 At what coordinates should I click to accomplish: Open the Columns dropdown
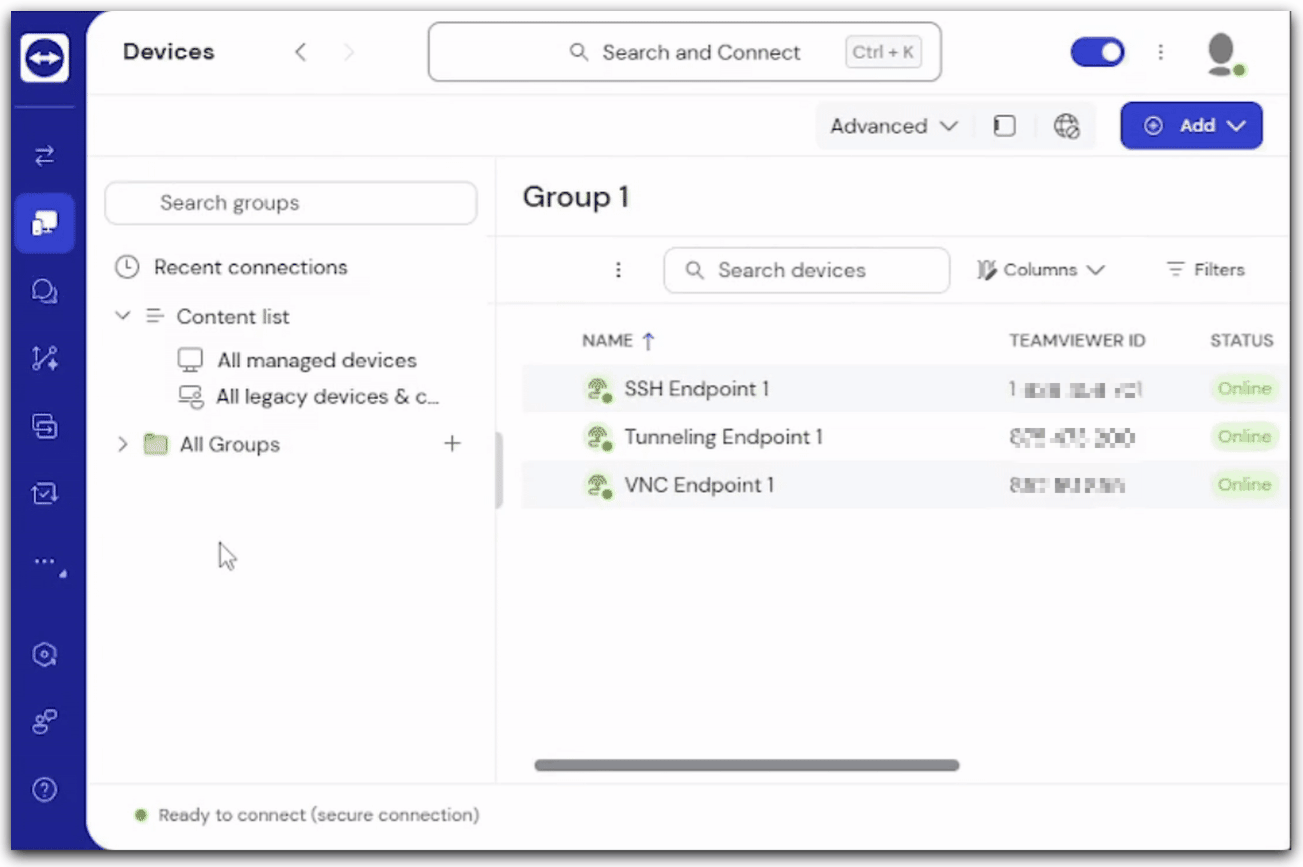(1040, 270)
